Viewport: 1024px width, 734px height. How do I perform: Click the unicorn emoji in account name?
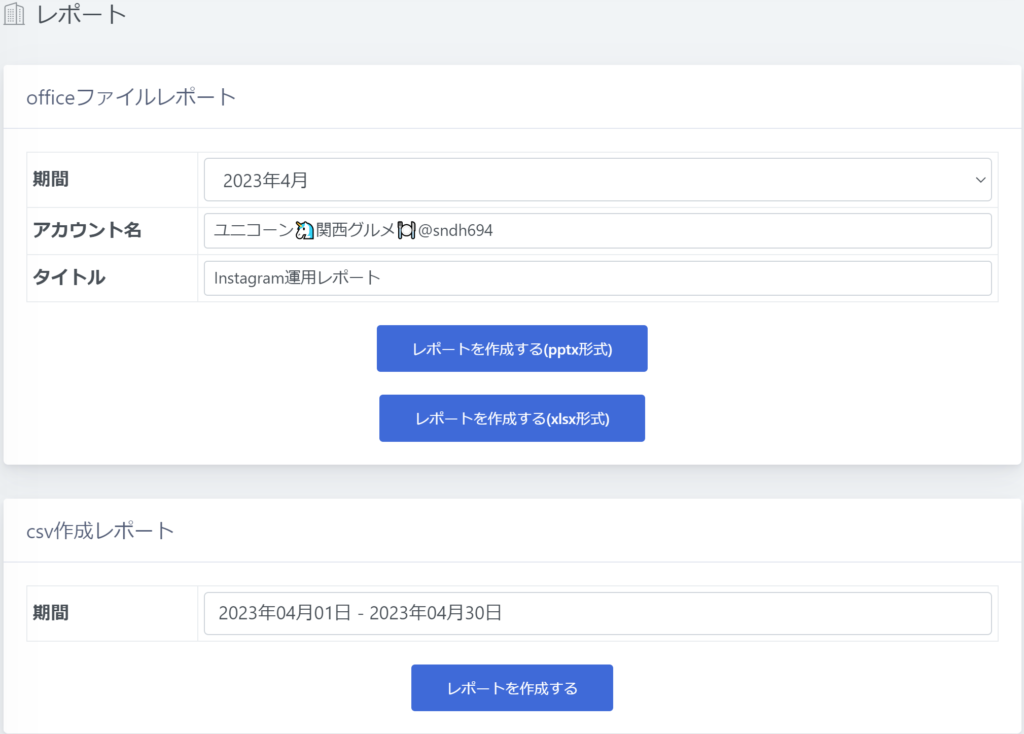point(305,231)
